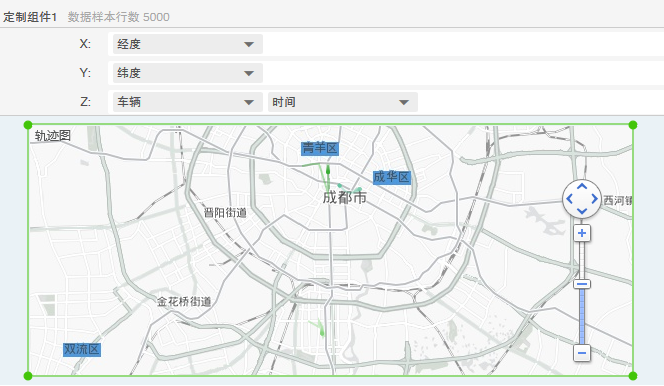This screenshot has height=386, width=664.
Task: Open the Z axis 车辆 dropdown
Action: click(188, 102)
